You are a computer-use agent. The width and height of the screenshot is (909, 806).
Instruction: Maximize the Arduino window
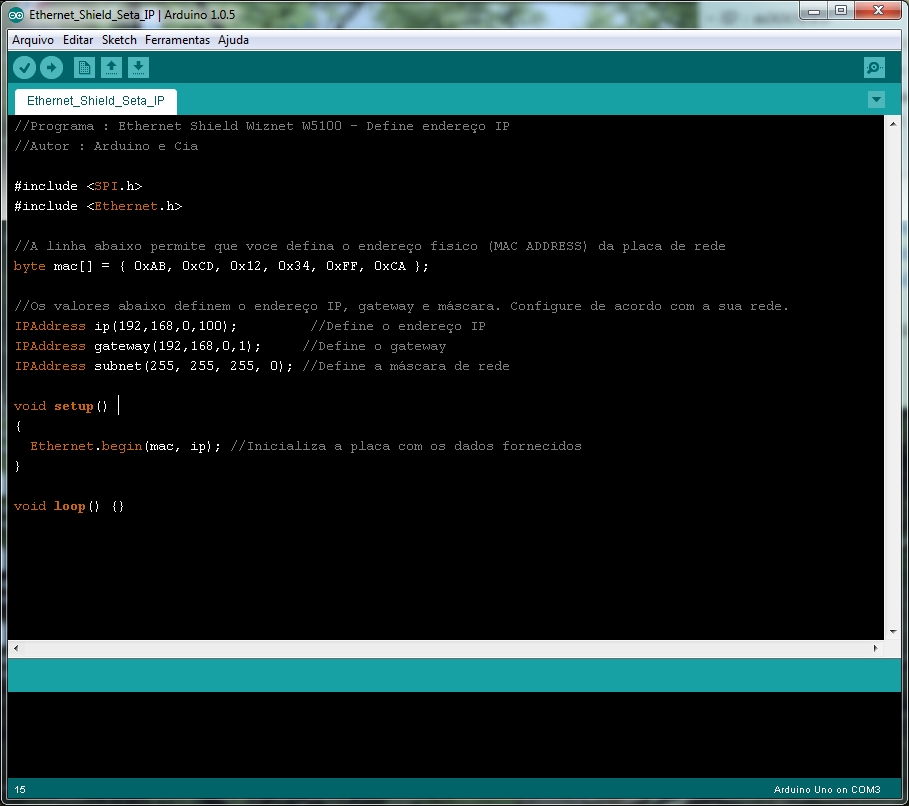click(x=841, y=11)
